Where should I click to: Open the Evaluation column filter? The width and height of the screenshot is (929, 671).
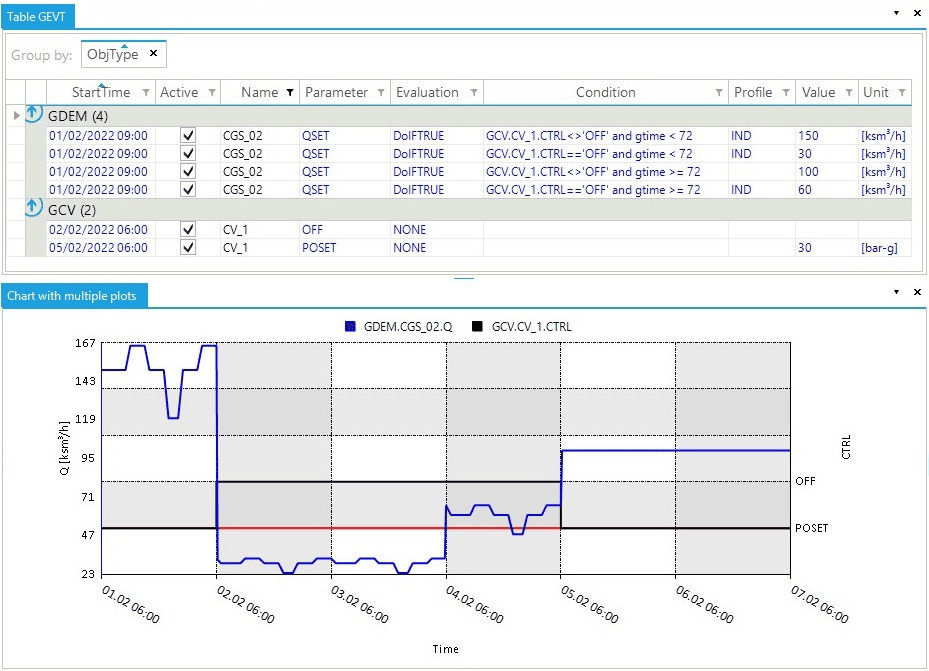(473, 93)
